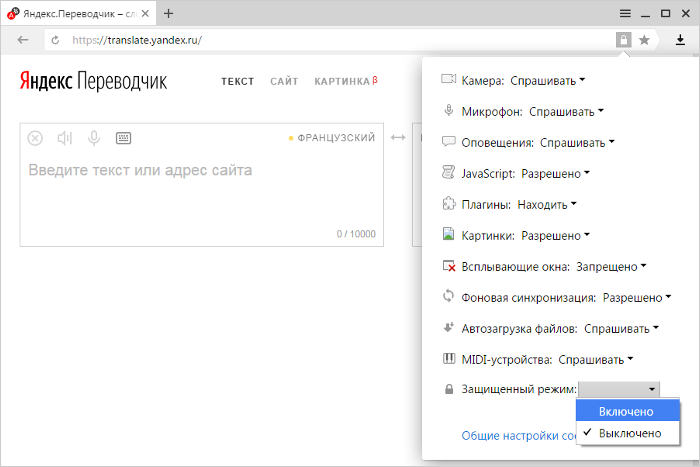Open the Яндекс.Переводчик browser tab
This screenshot has height=467, width=700.
coord(79,14)
